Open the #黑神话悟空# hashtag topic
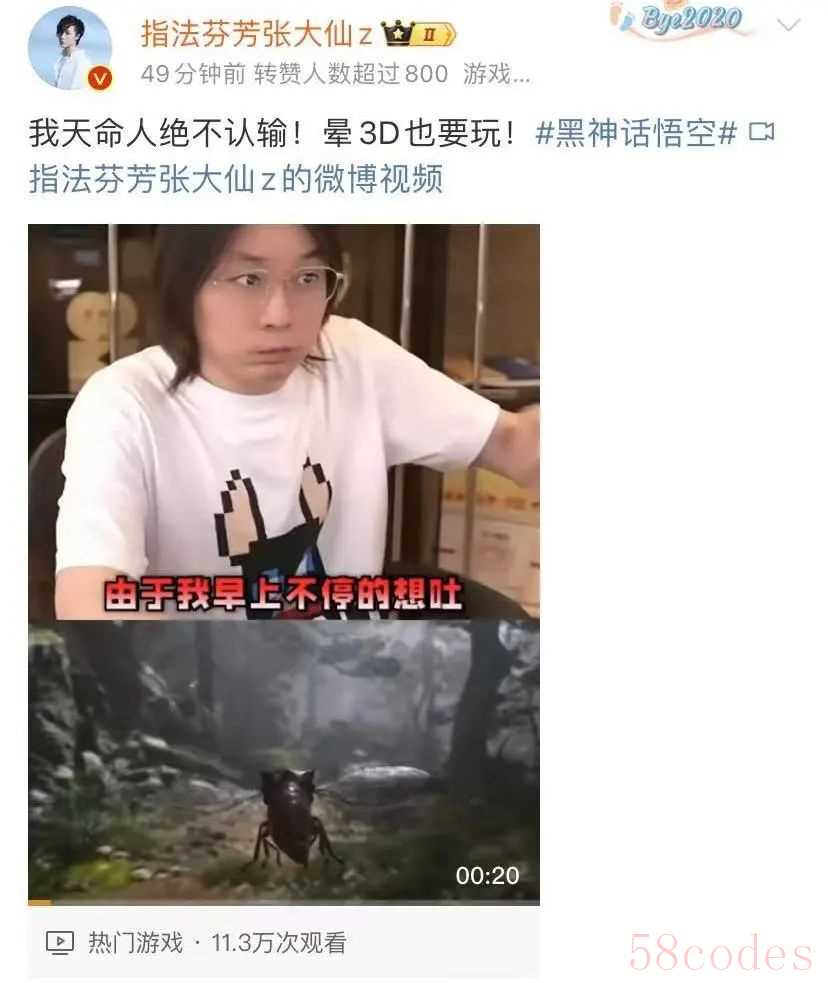Image resolution: width=828 pixels, height=983 pixels. click(636, 133)
